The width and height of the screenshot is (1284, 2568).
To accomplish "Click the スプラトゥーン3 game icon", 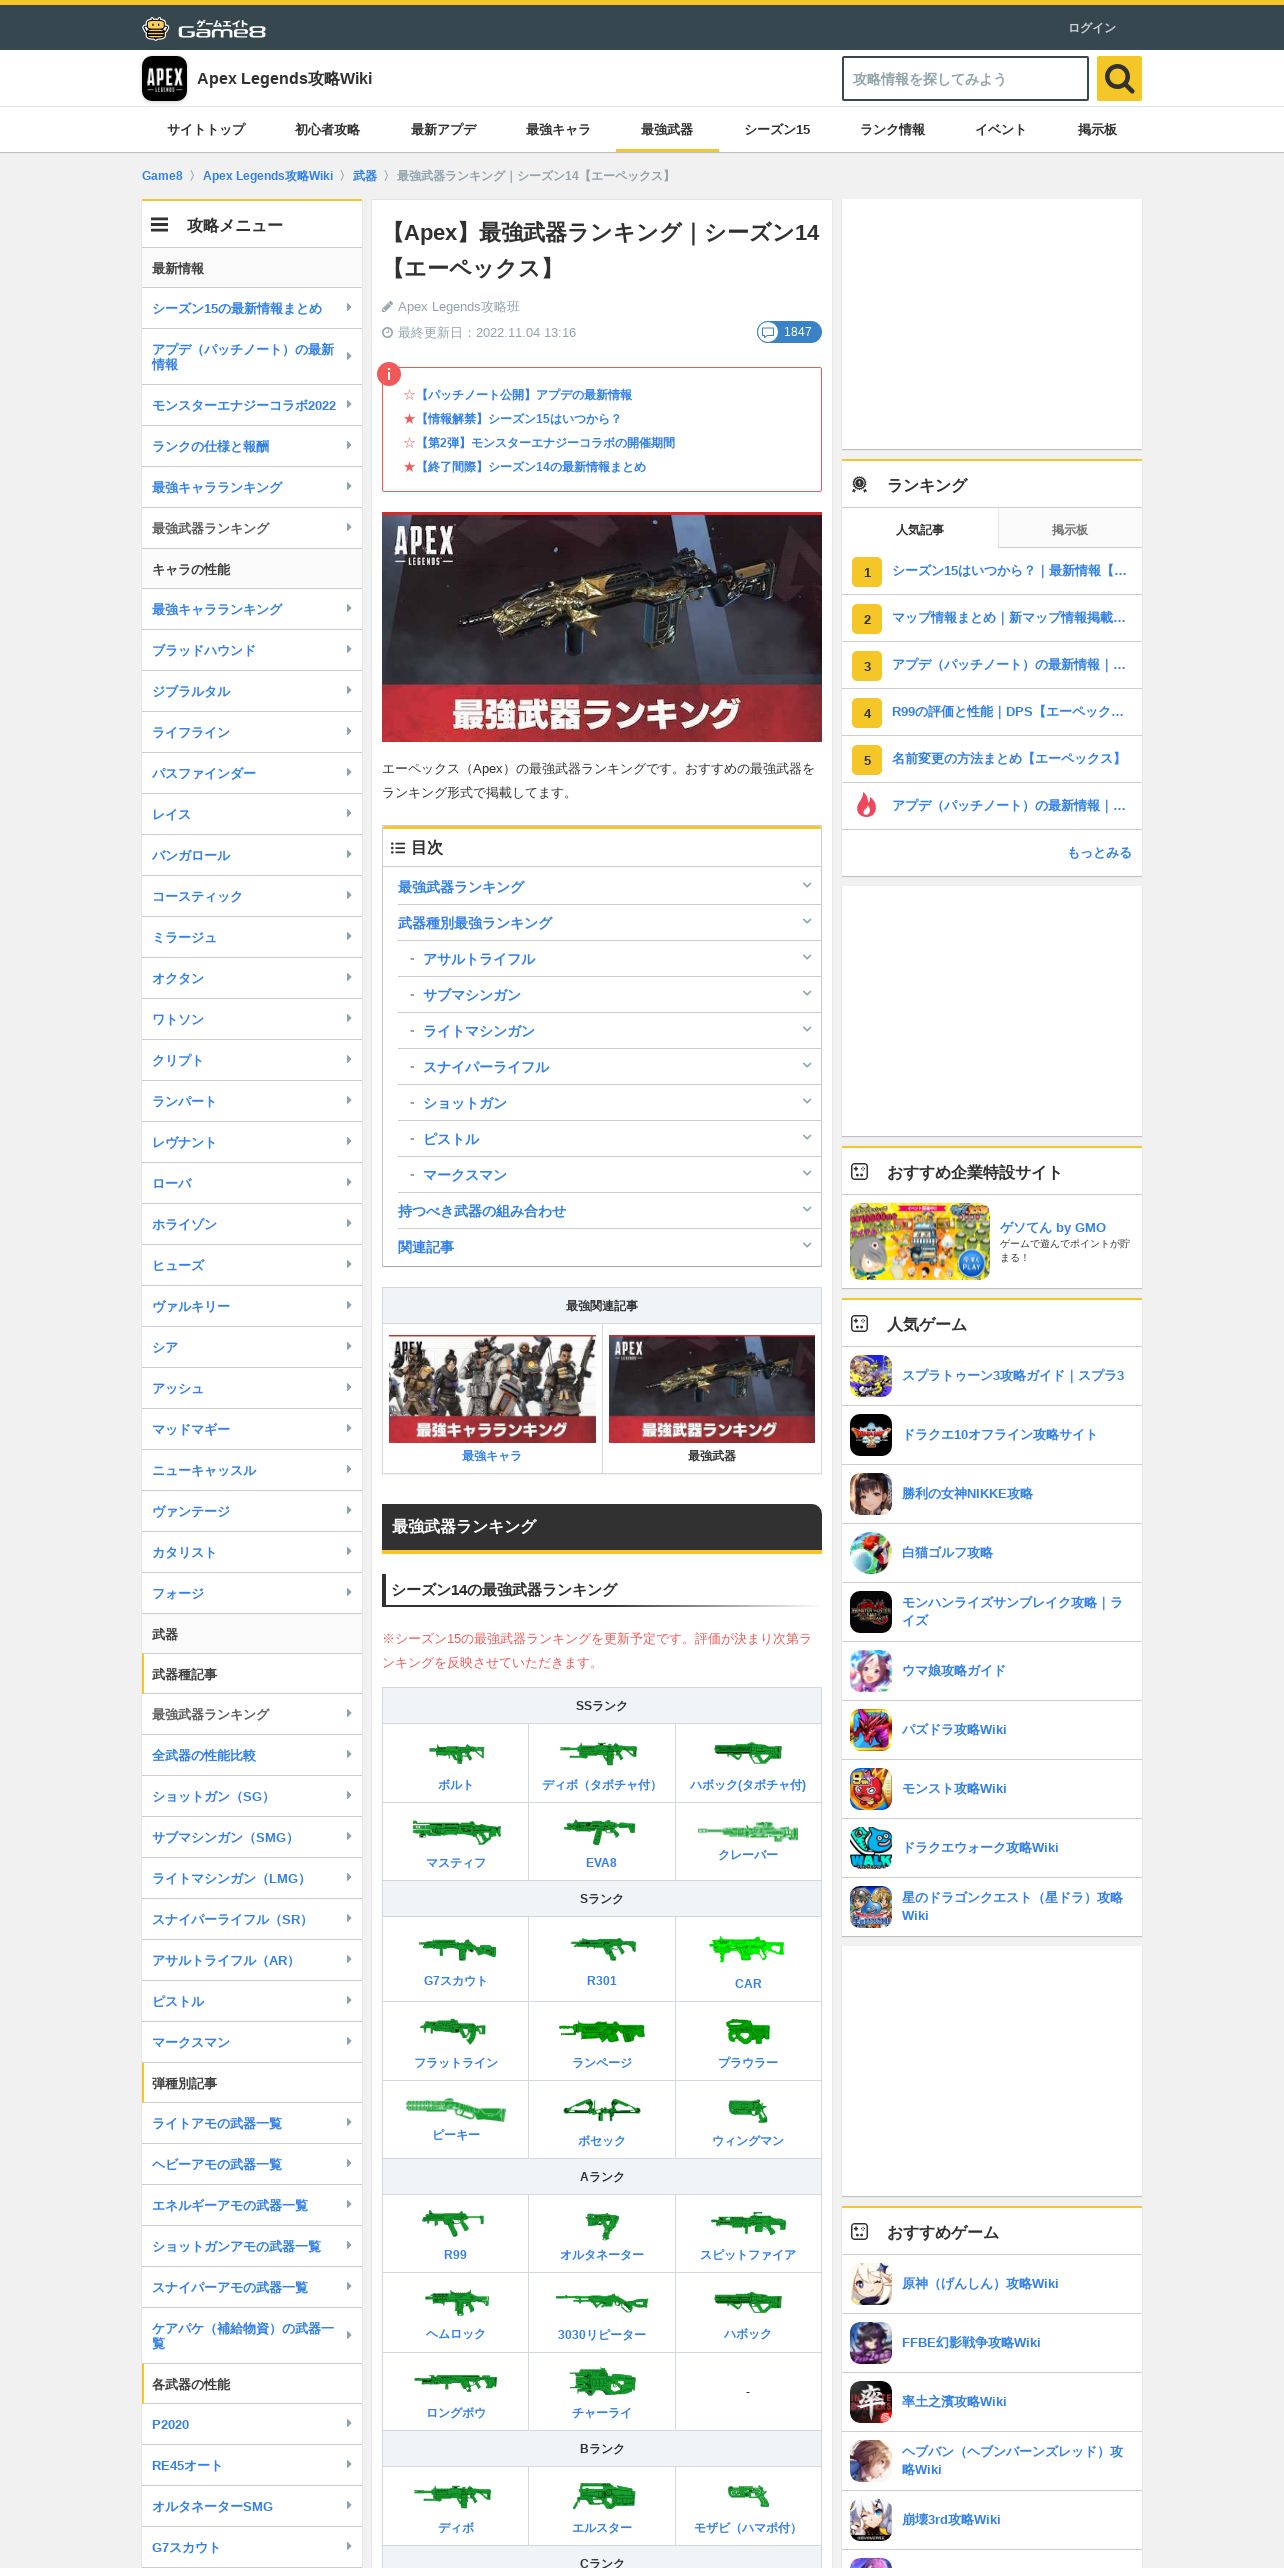I will 871,1376.
